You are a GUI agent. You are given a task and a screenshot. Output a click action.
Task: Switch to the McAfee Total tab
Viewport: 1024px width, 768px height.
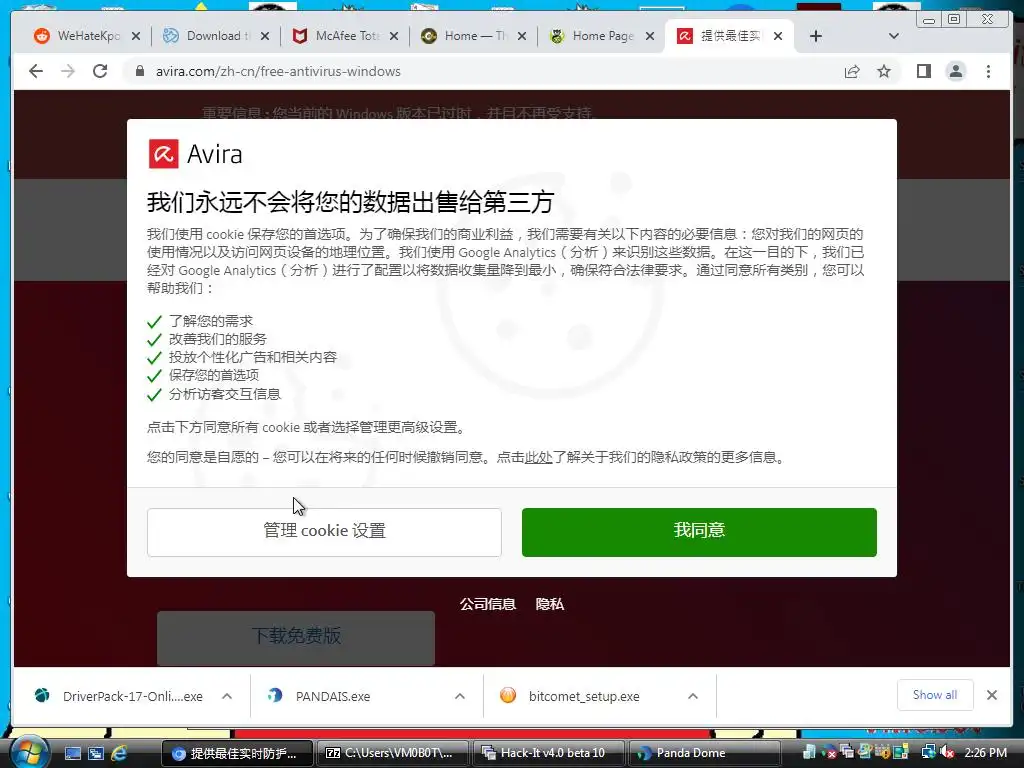tap(335, 36)
